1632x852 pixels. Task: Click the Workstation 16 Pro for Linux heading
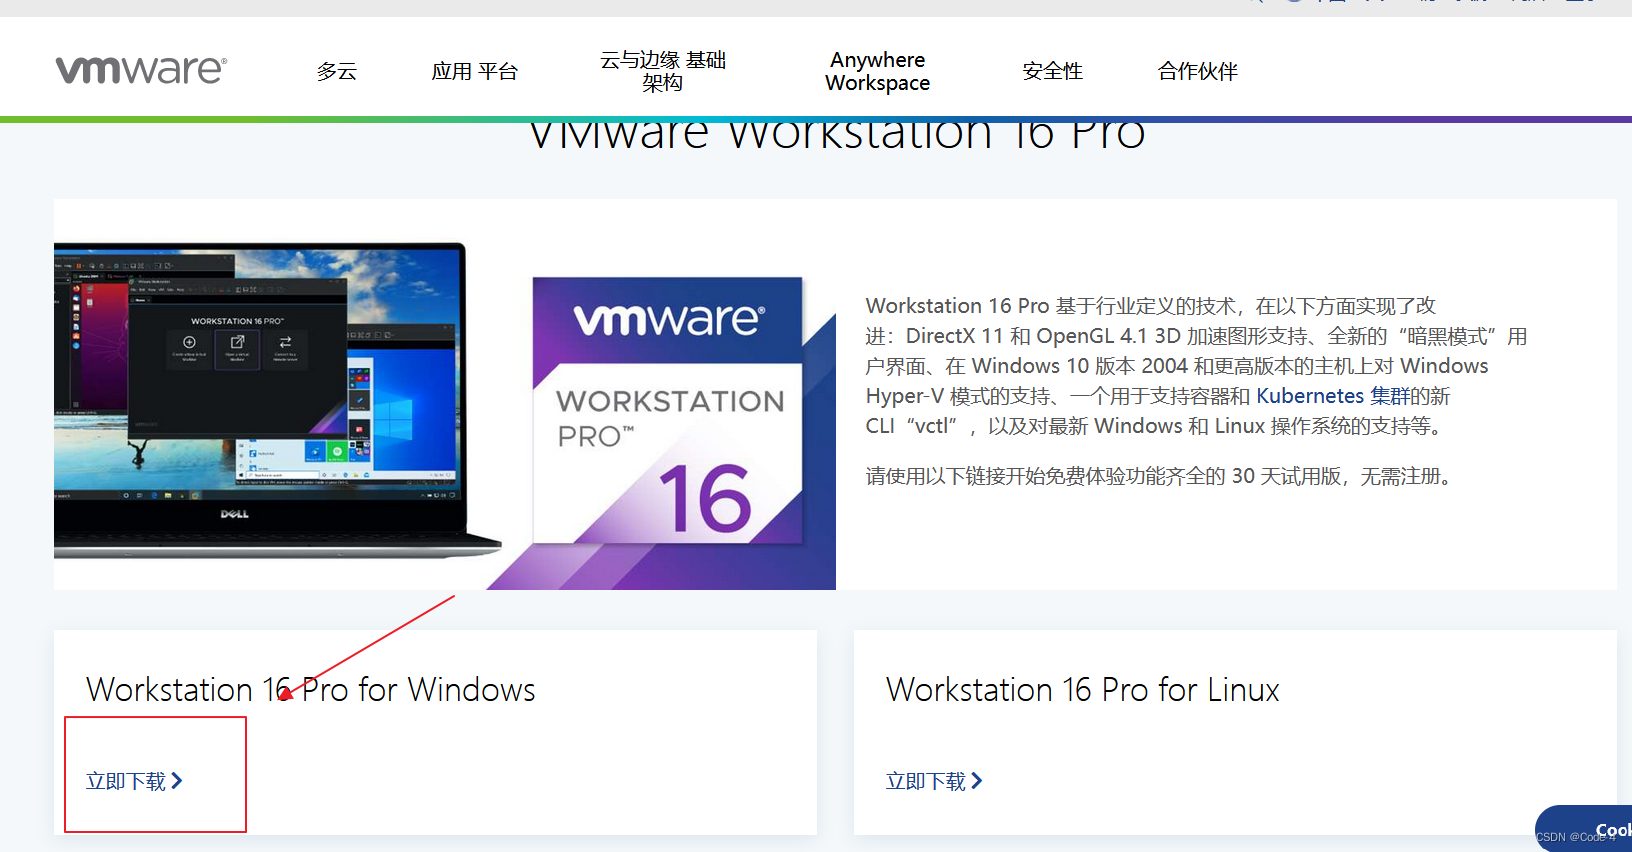tap(1083, 690)
